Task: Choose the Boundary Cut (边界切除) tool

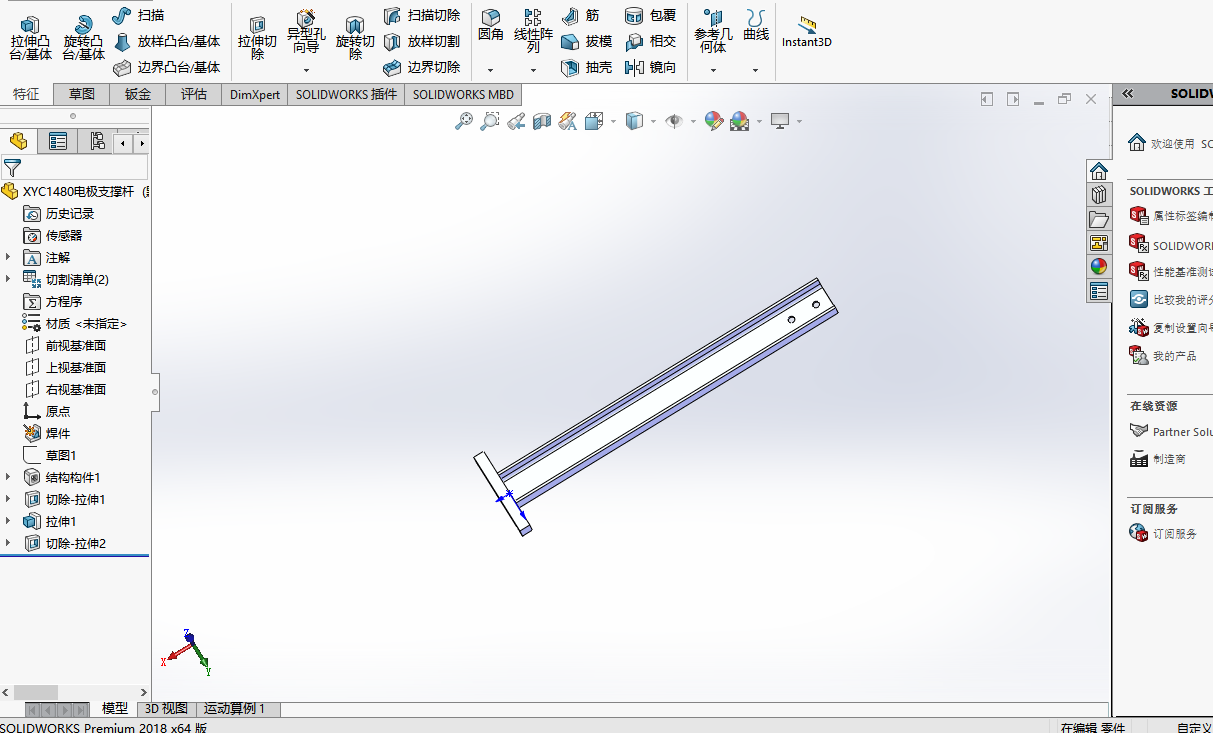Action: pos(422,68)
